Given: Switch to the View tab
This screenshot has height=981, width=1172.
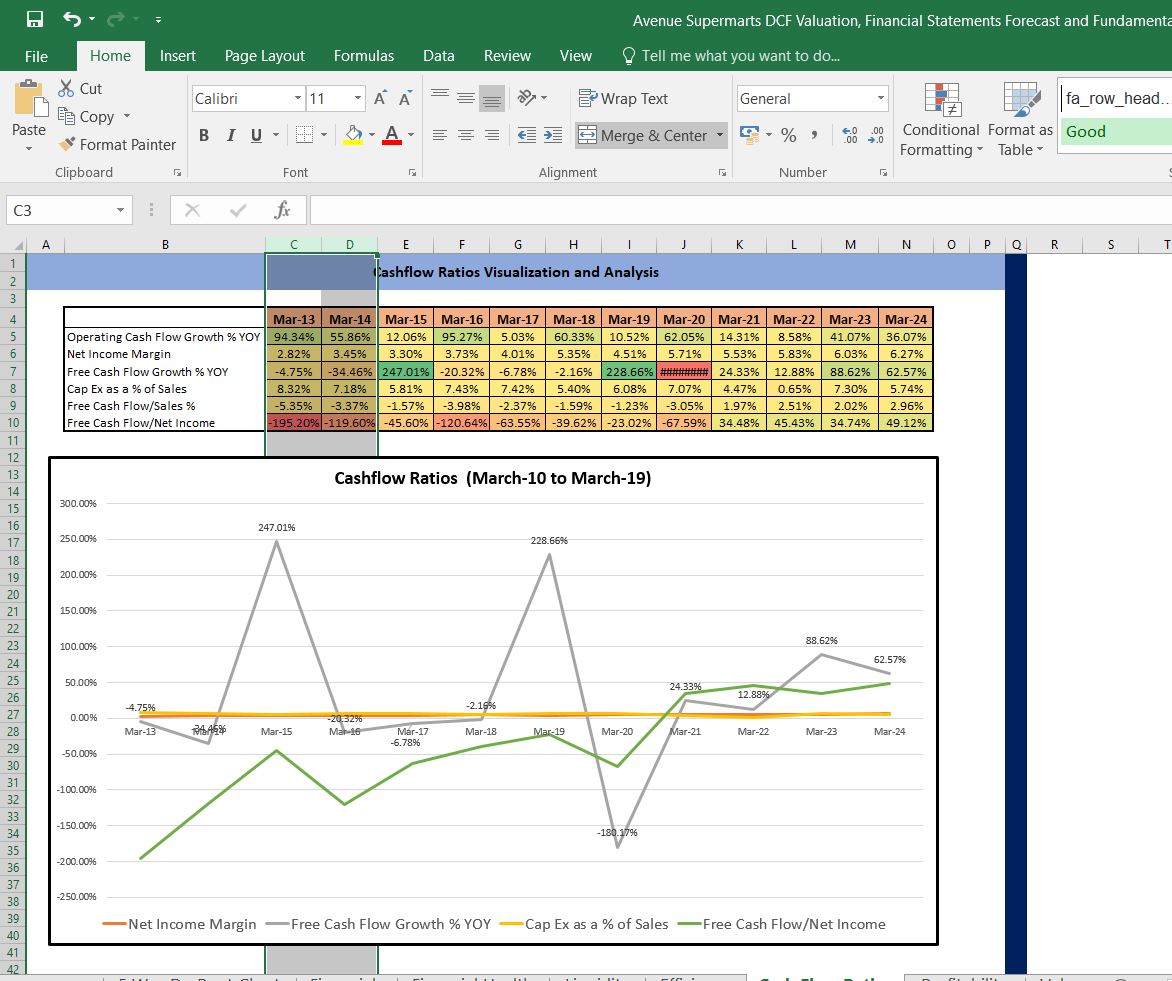Looking at the screenshot, I should pyautogui.click(x=576, y=56).
